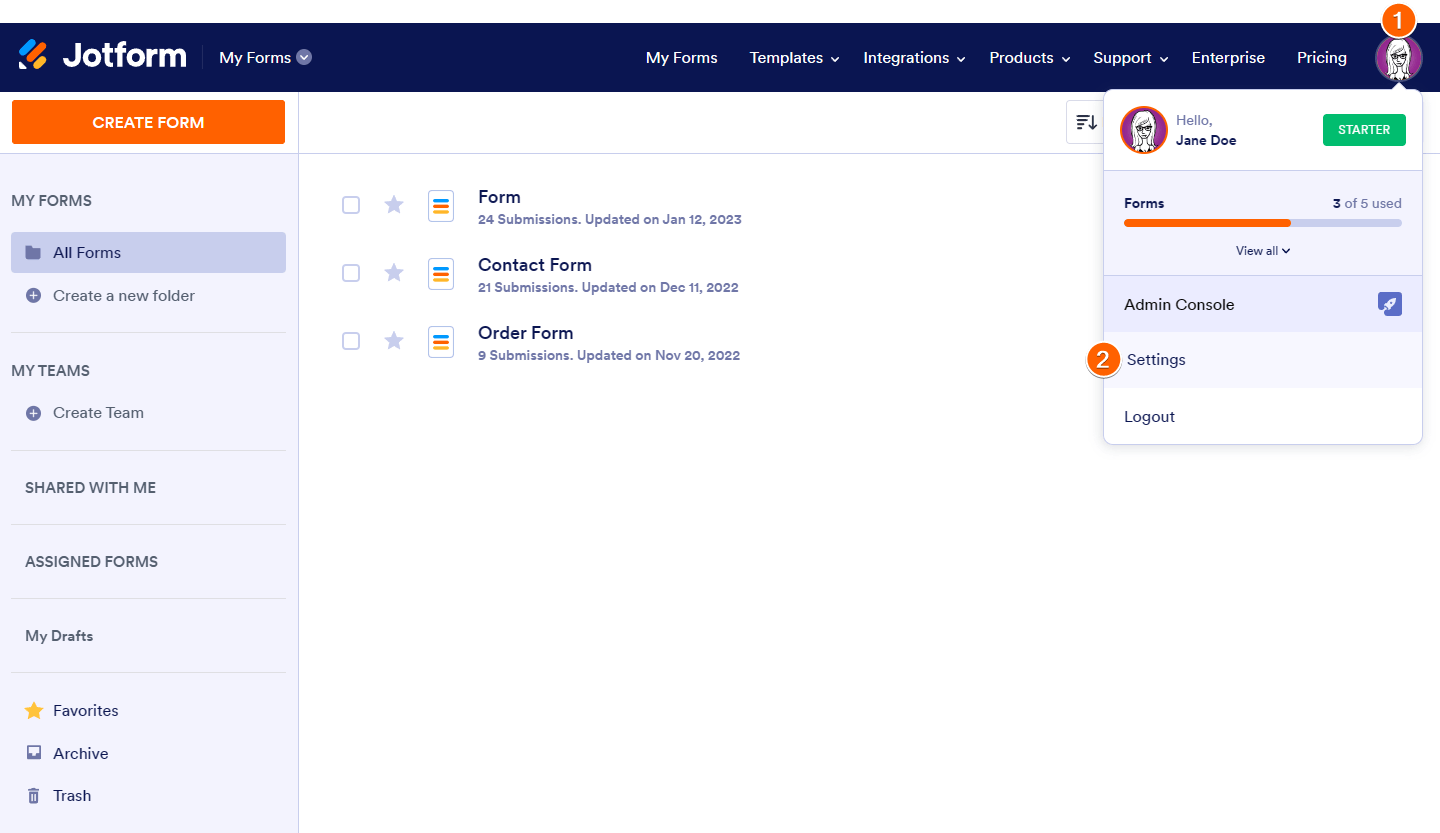Open the Templates dropdown menu
The height and width of the screenshot is (833, 1440).
point(793,58)
